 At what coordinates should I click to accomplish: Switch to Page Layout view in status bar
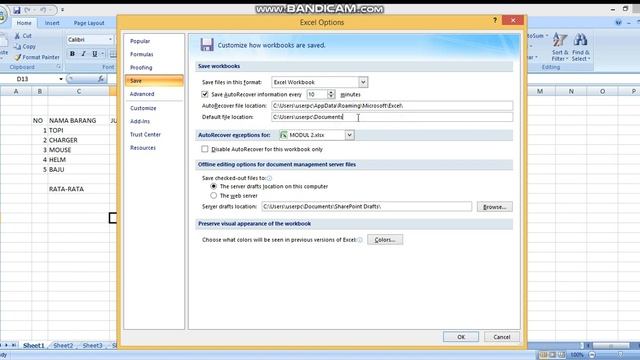coord(552,355)
